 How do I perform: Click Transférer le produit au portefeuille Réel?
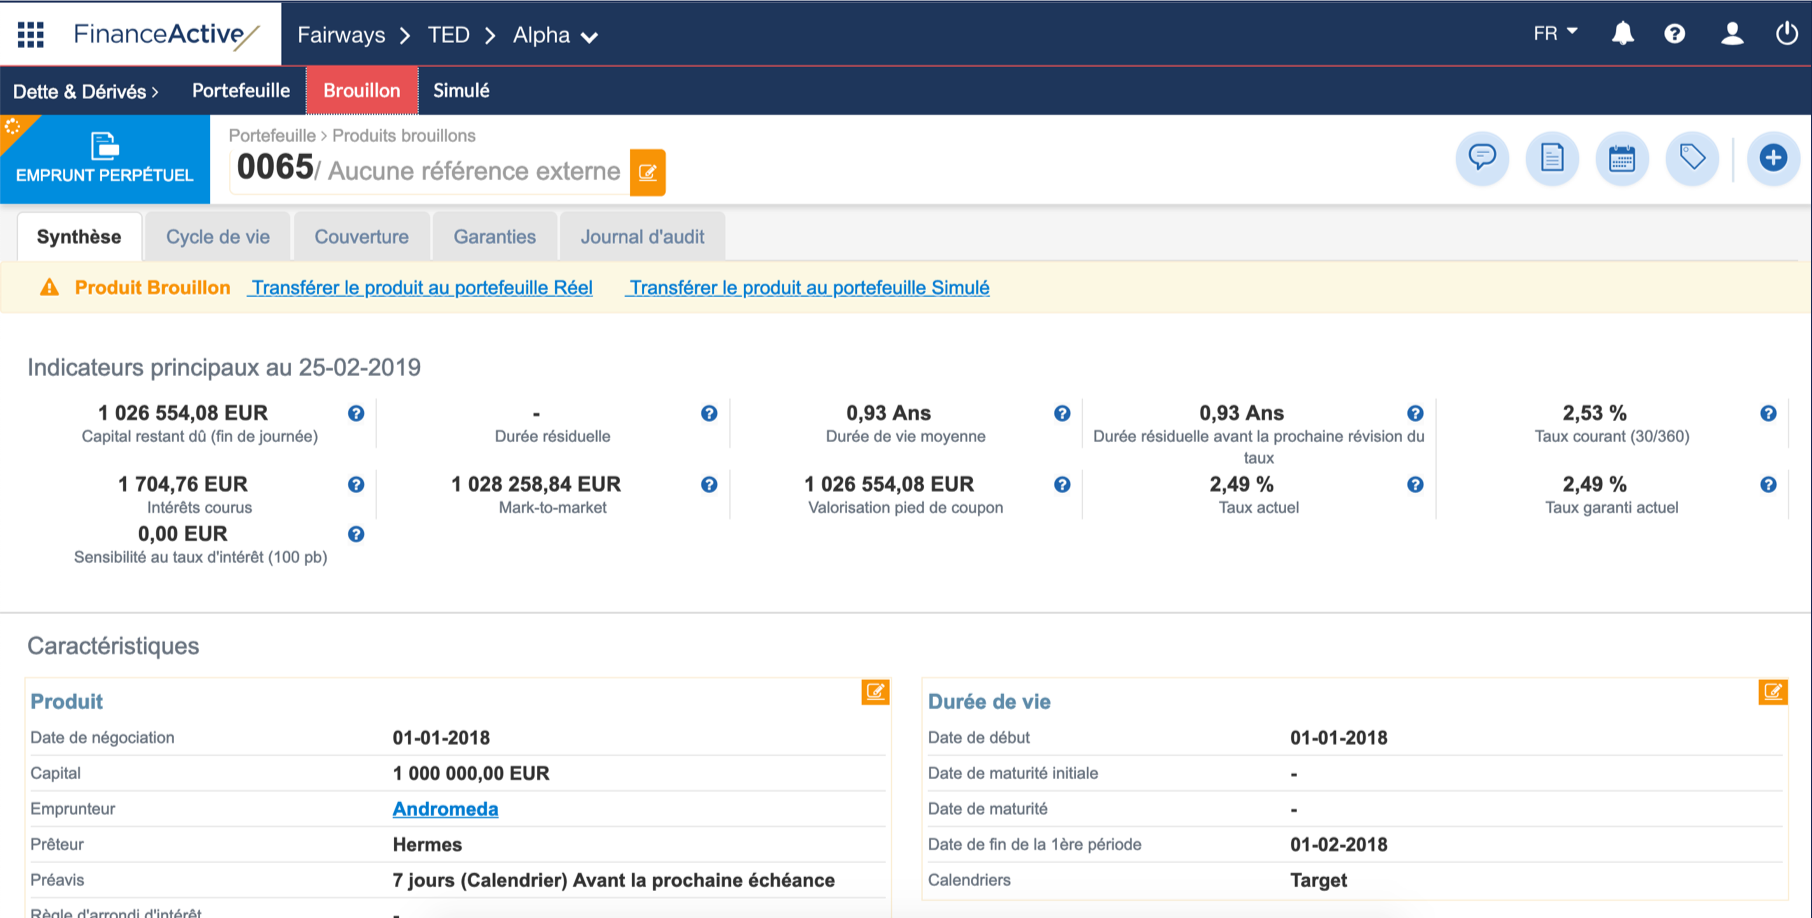coord(420,287)
